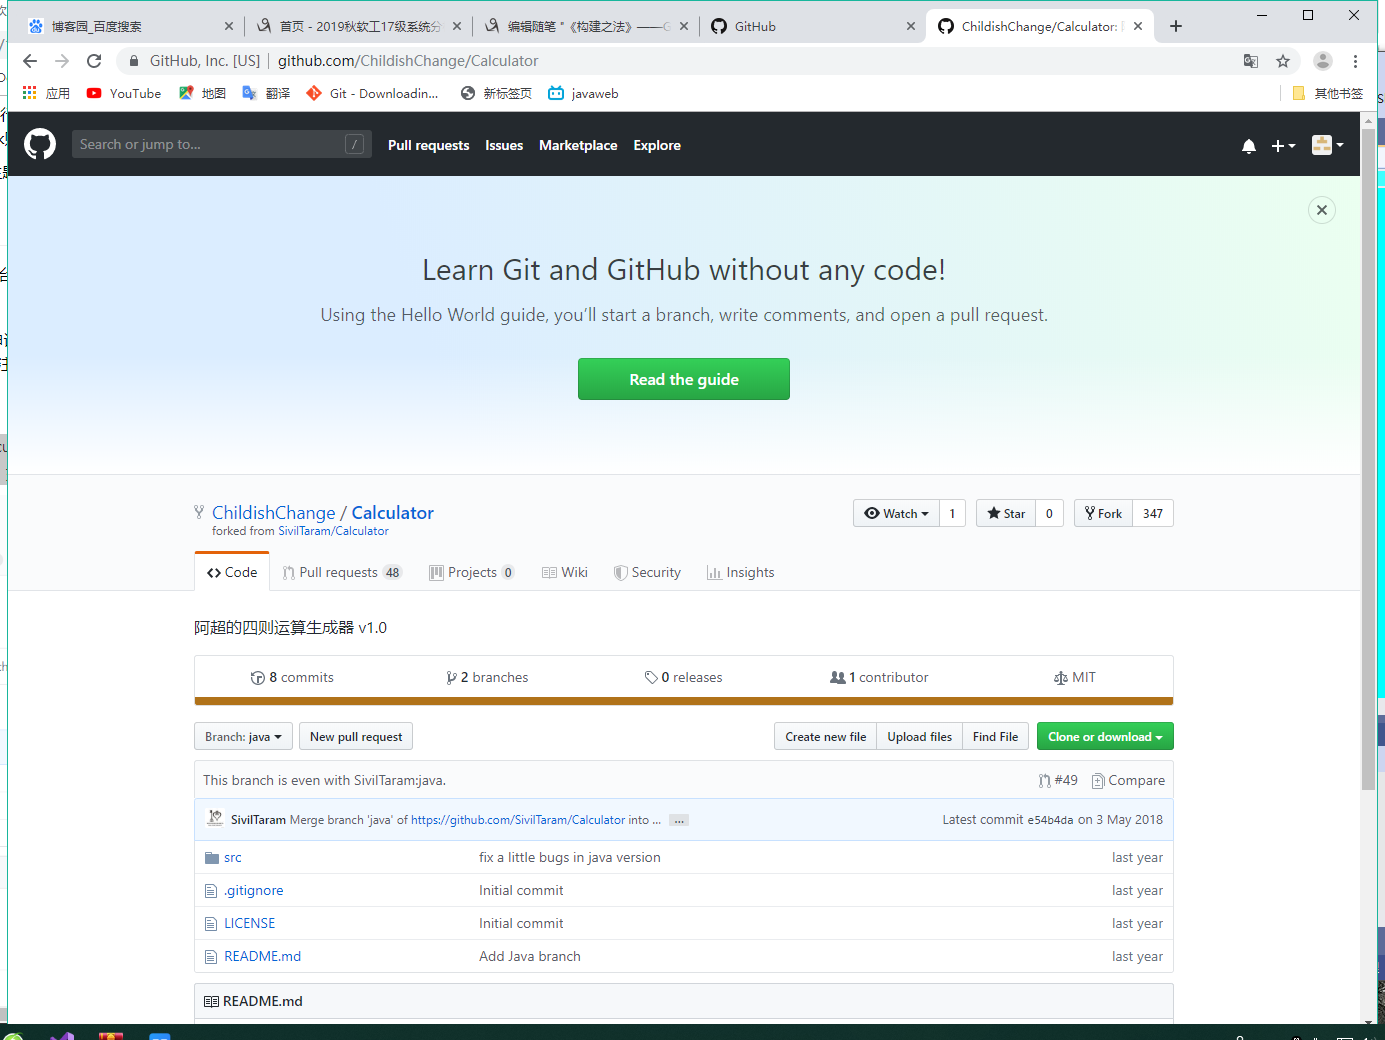The image size is (1385, 1040).
Task: Close the ChildishChange/Calculator tab
Action: pyautogui.click(x=1138, y=26)
